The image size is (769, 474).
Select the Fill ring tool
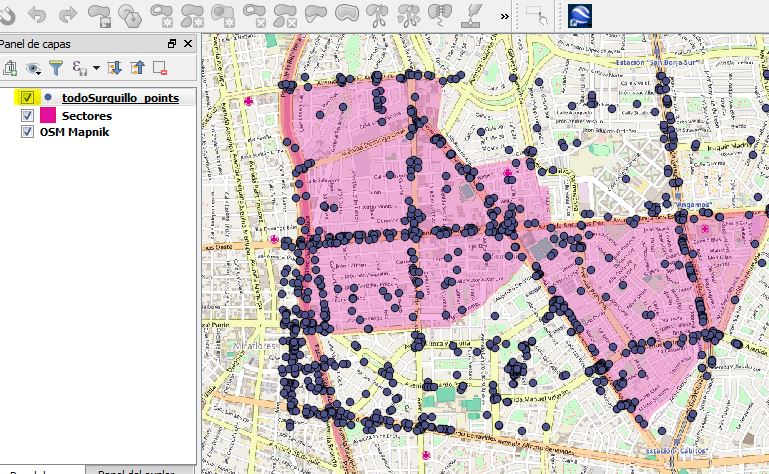(223, 16)
